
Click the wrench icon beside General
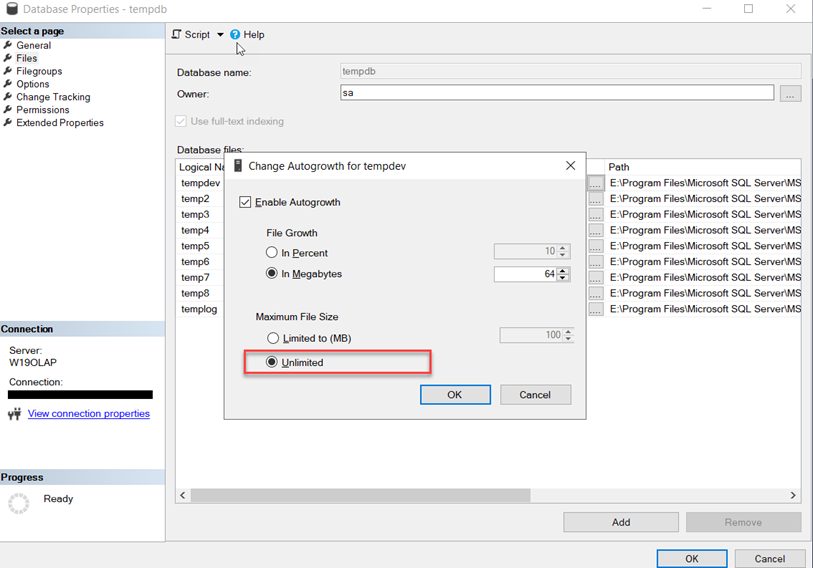point(8,45)
